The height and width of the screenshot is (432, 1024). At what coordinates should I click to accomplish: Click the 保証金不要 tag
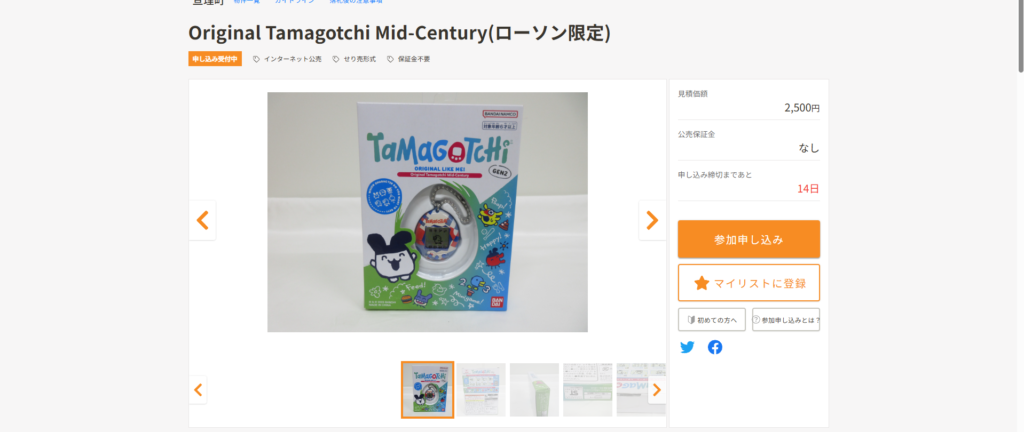pyautogui.click(x=408, y=59)
